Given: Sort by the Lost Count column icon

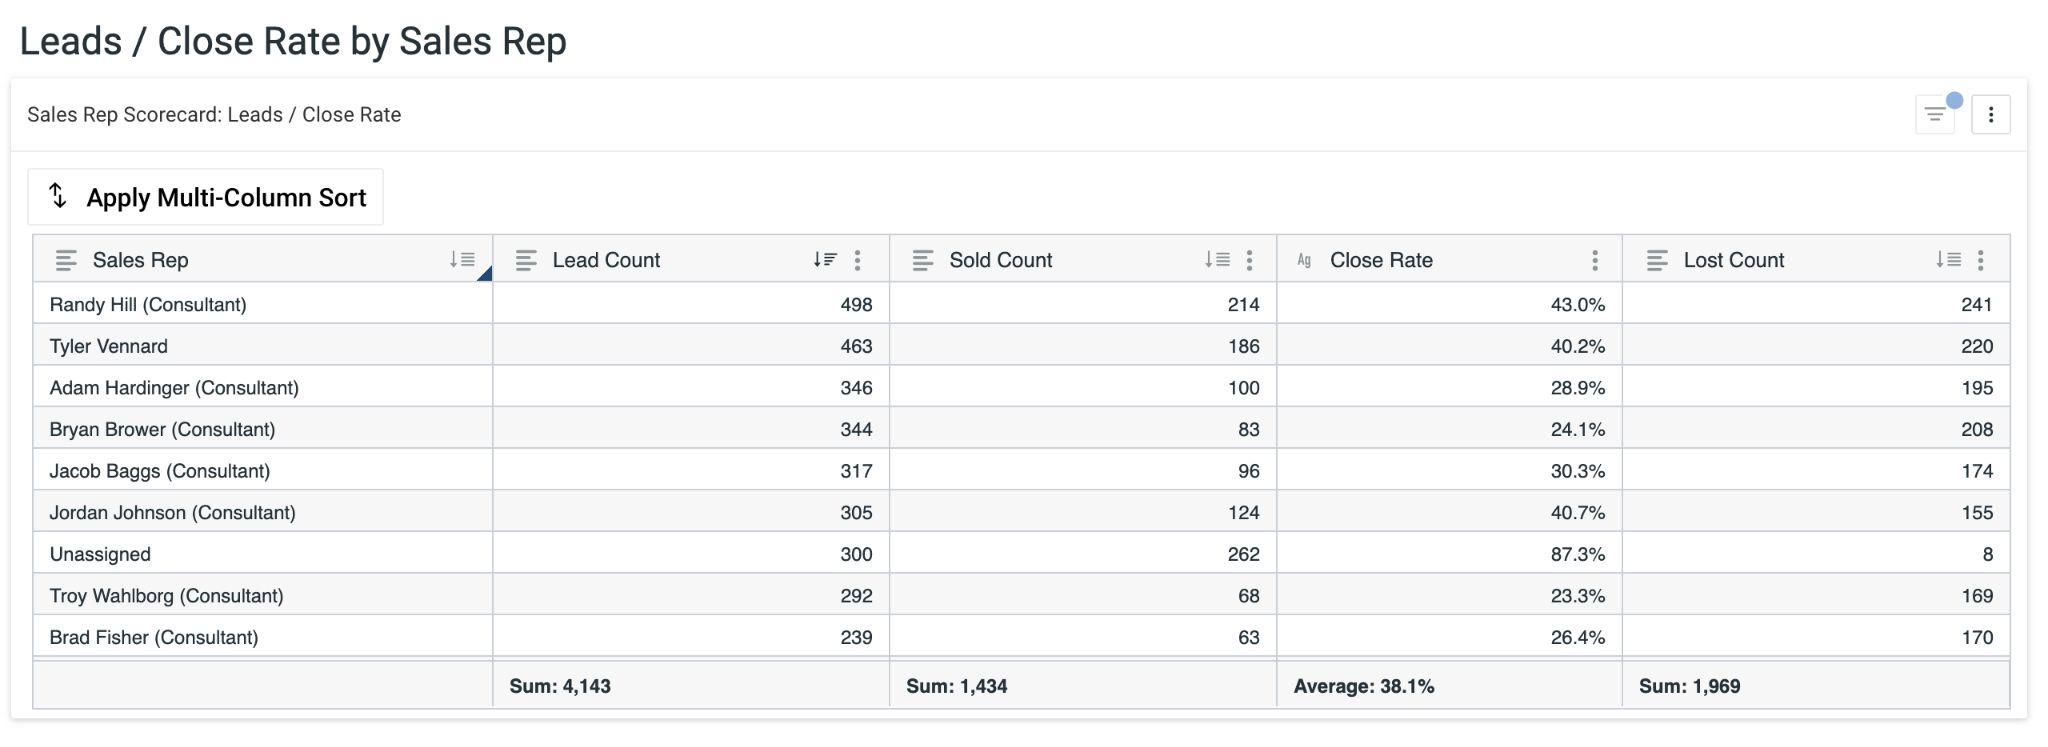Looking at the screenshot, I should (x=1948, y=260).
